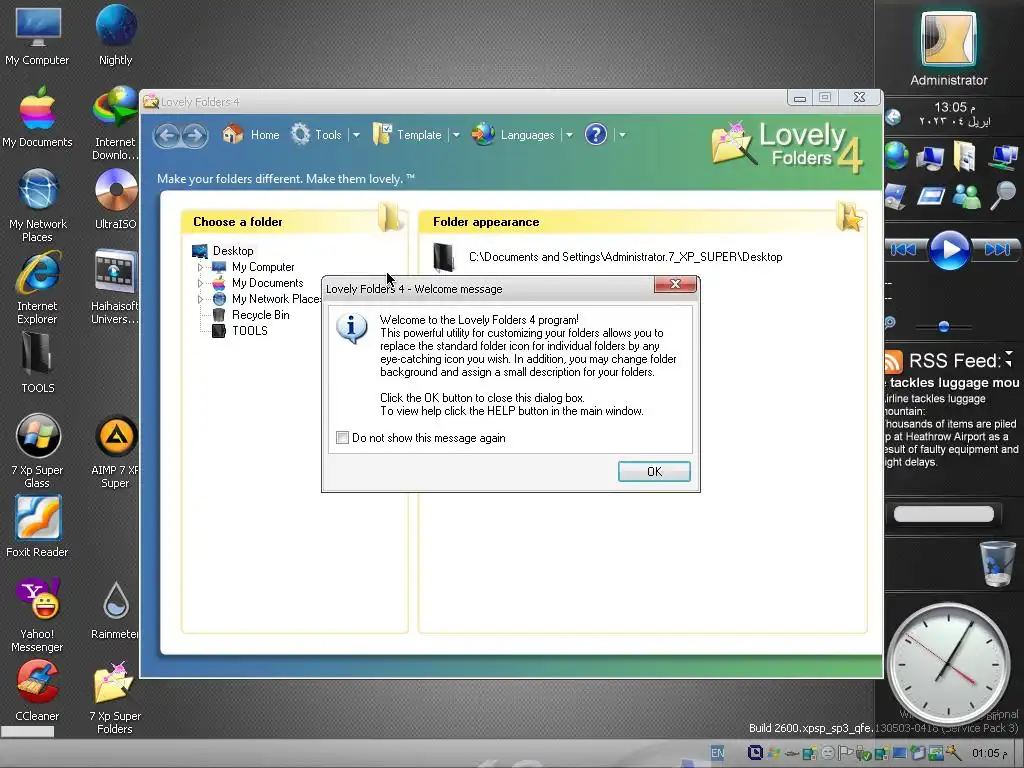Check 'Do not show this message again'
Image resolution: width=1024 pixels, height=768 pixels.
click(x=342, y=438)
